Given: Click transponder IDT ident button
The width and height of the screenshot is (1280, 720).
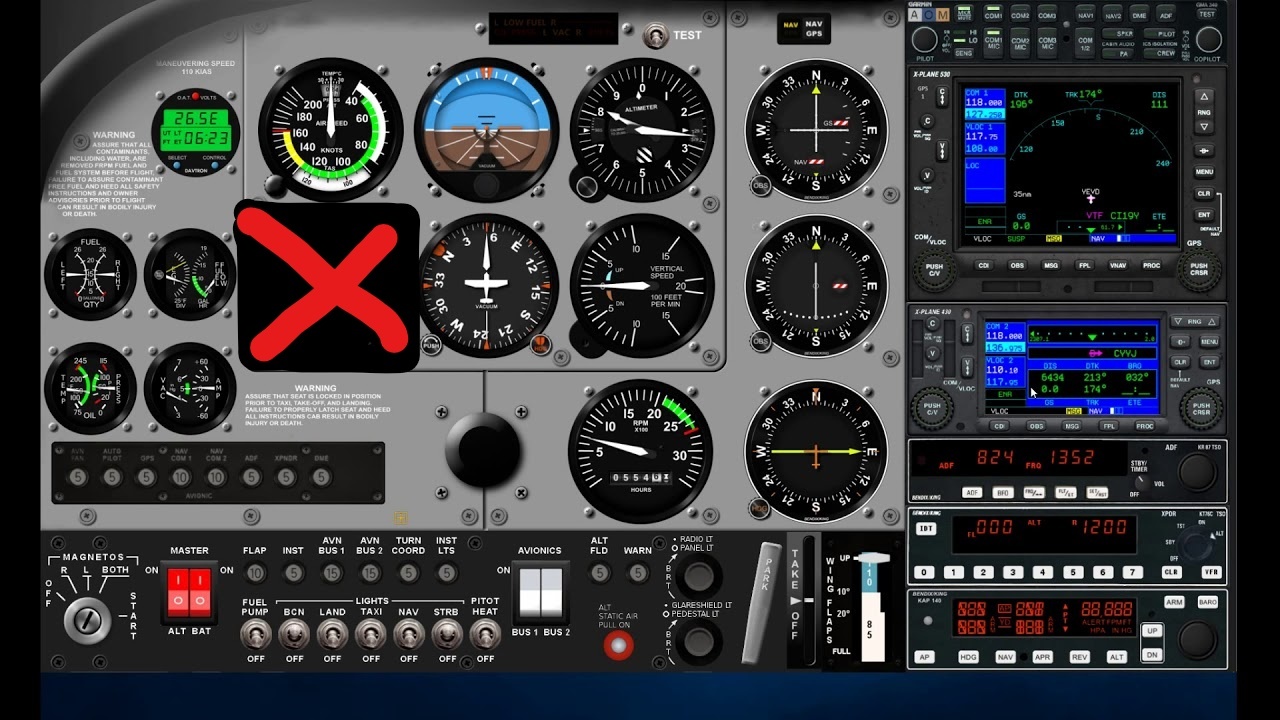Looking at the screenshot, I should (926, 529).
